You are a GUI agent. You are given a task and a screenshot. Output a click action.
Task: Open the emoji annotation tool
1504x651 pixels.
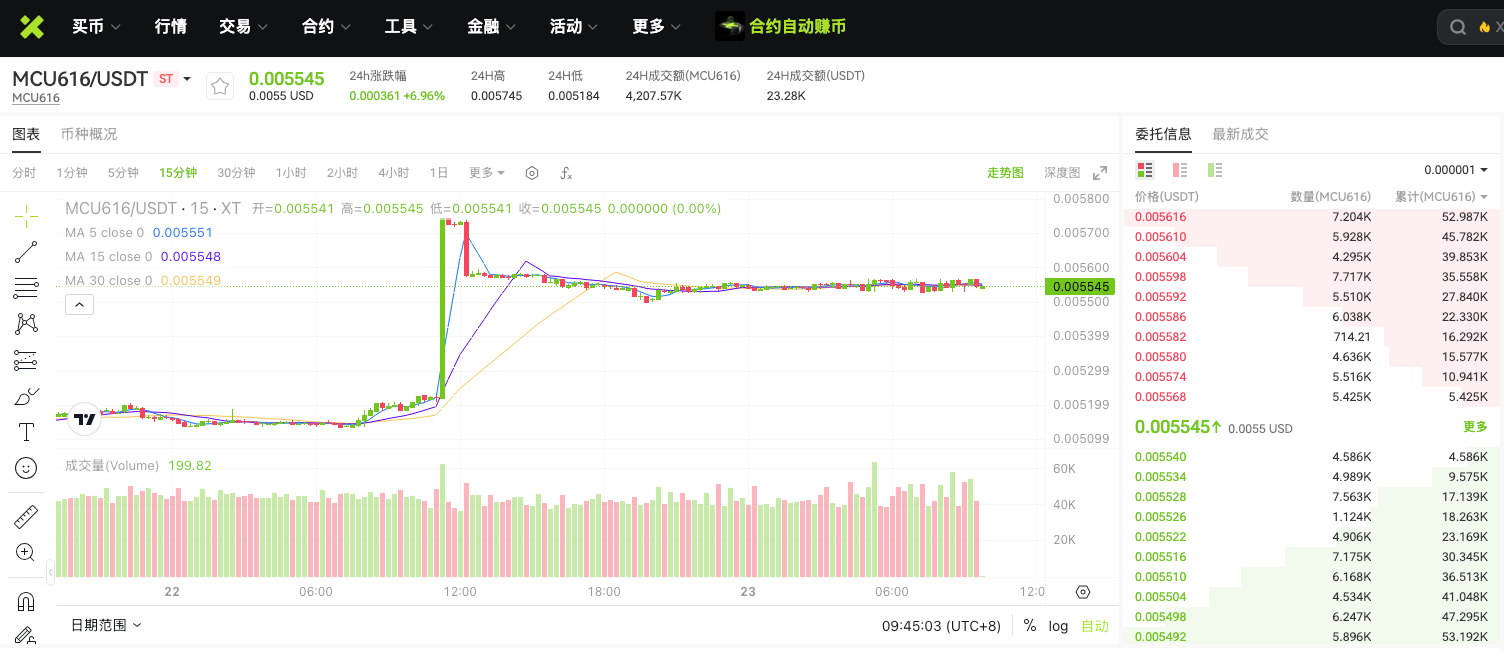tap(25, 465)
